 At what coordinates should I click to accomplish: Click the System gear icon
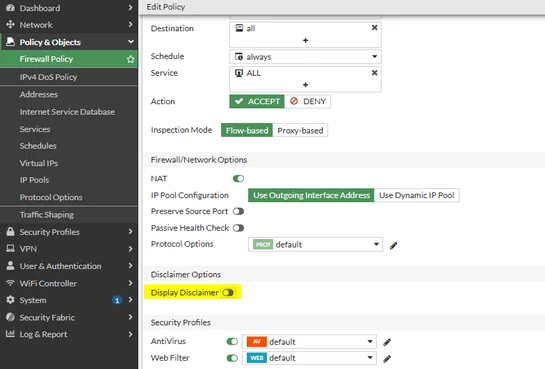point(10,300)
